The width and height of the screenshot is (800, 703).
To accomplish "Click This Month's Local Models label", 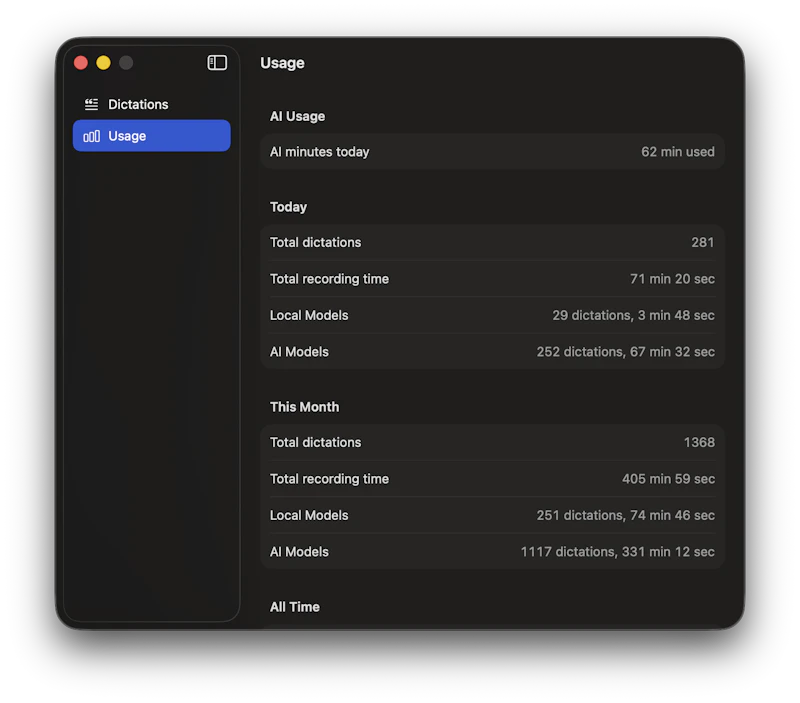I will pyautogui.click(x=309, y=515).
